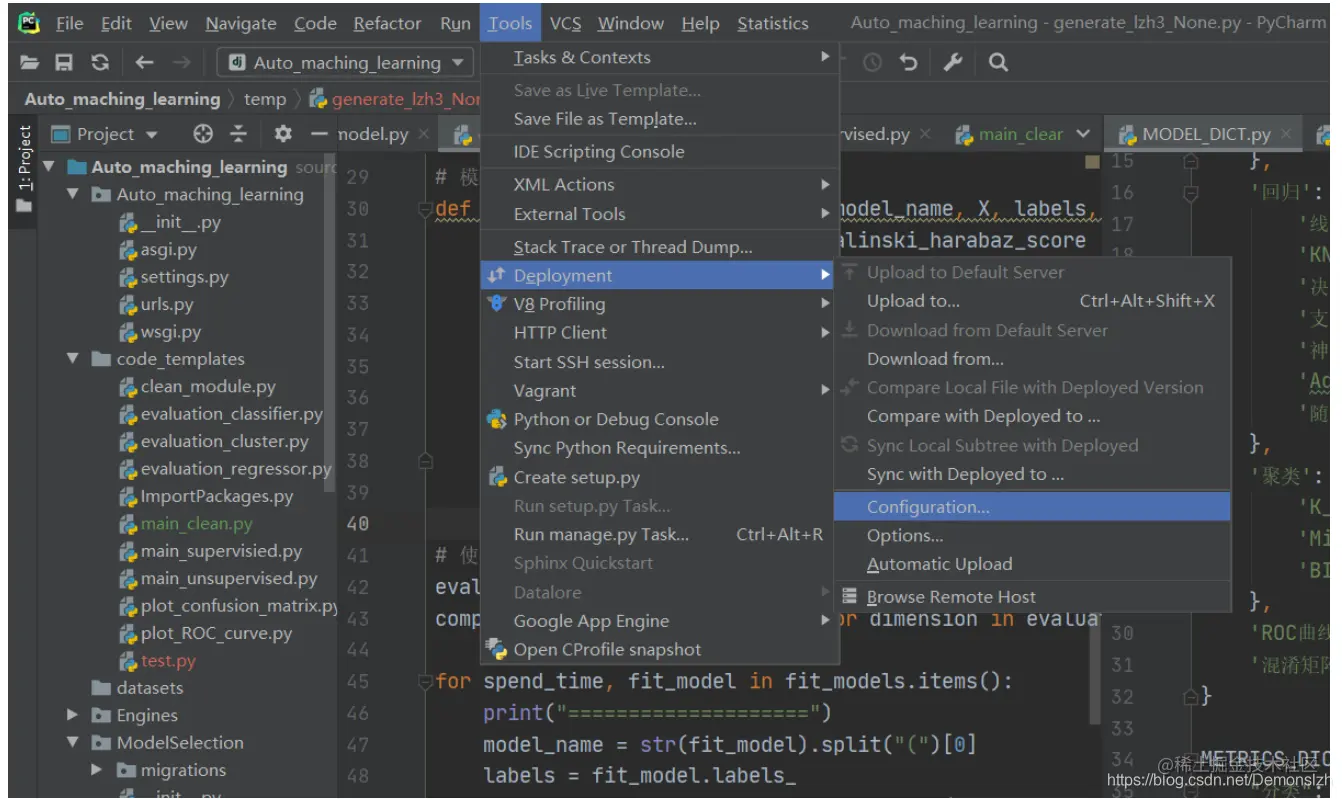Click the Auto_maching_learning breadcrumb
The width and height of the screenshot is (1342, 799).
pyautogui.click(x=122, y=99)
